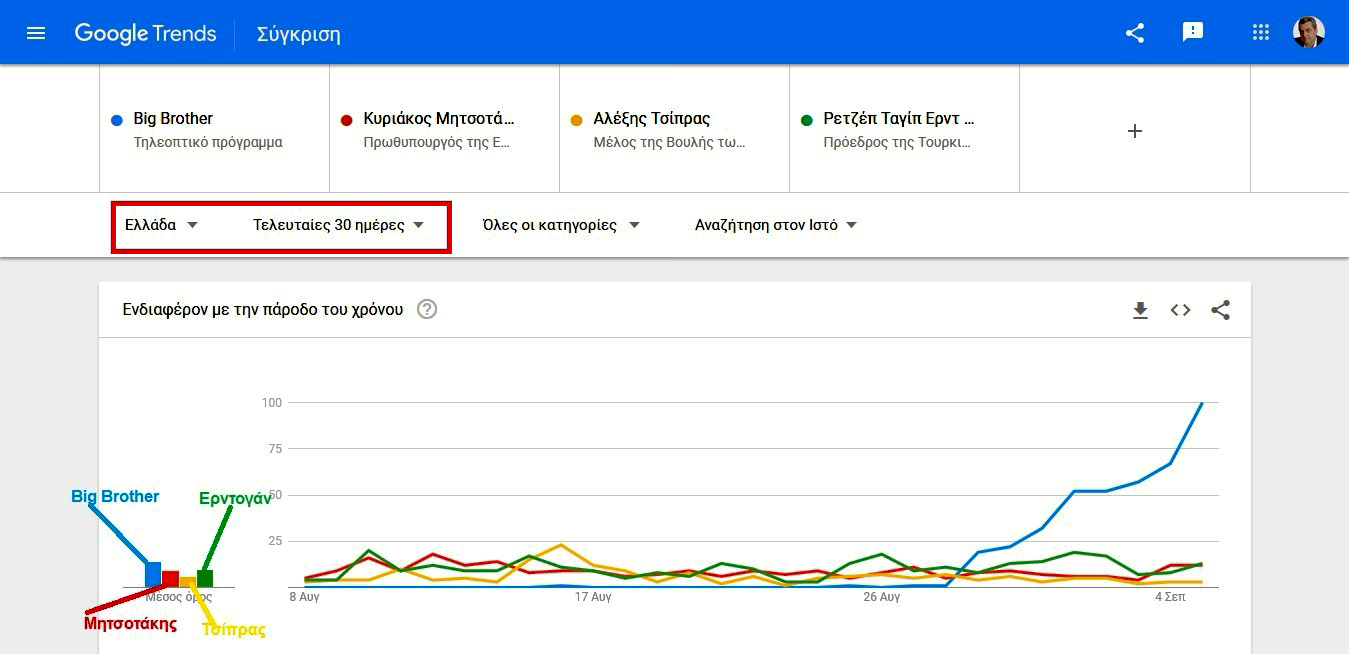This screenshot has height=654, width=1349.
Task: Open the Google apps grid
Action: tap(1261, 32)
